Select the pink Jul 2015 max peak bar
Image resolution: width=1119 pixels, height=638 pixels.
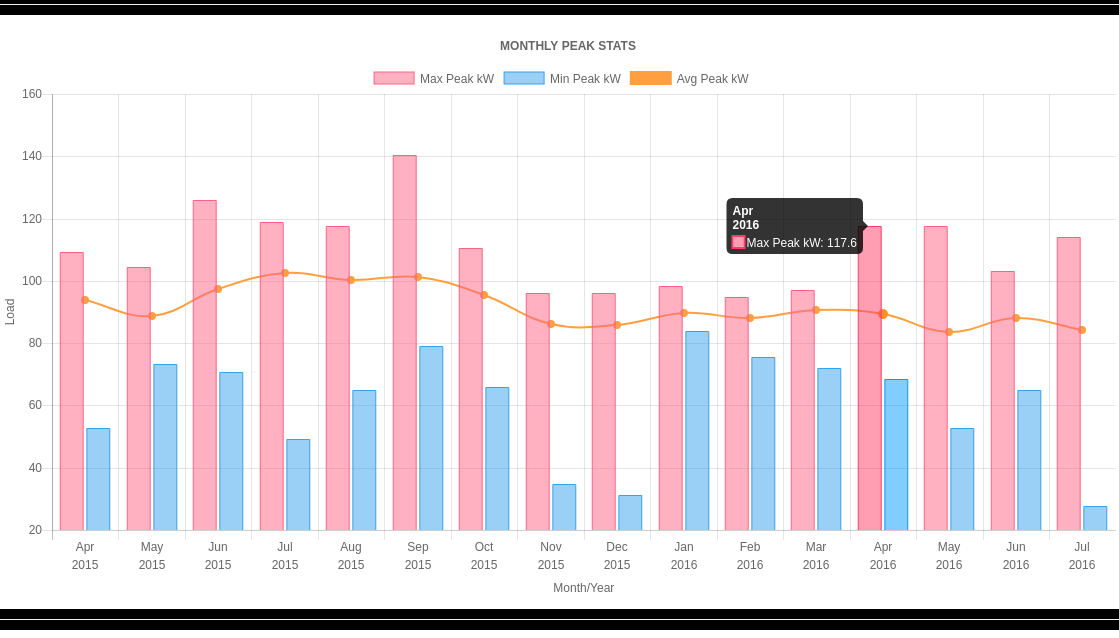click(272, 376)
